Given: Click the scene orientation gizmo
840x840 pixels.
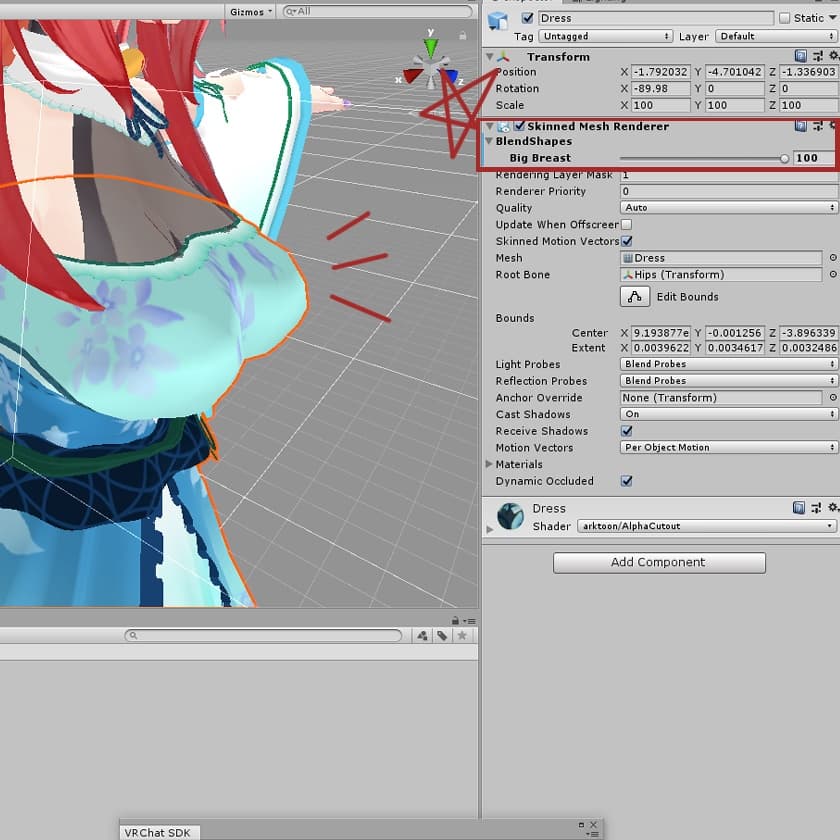Looking at the screenshot, I should click(432, 67).
